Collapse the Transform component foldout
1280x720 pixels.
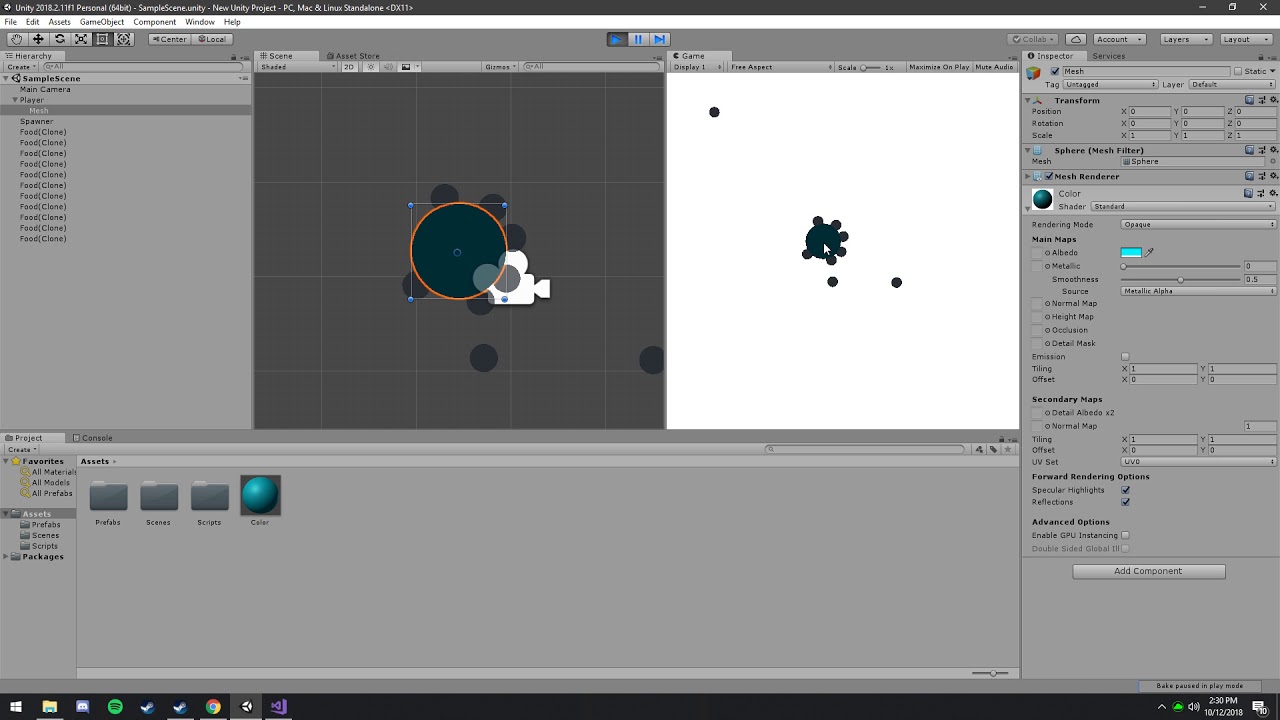[x=1028, y=100]
